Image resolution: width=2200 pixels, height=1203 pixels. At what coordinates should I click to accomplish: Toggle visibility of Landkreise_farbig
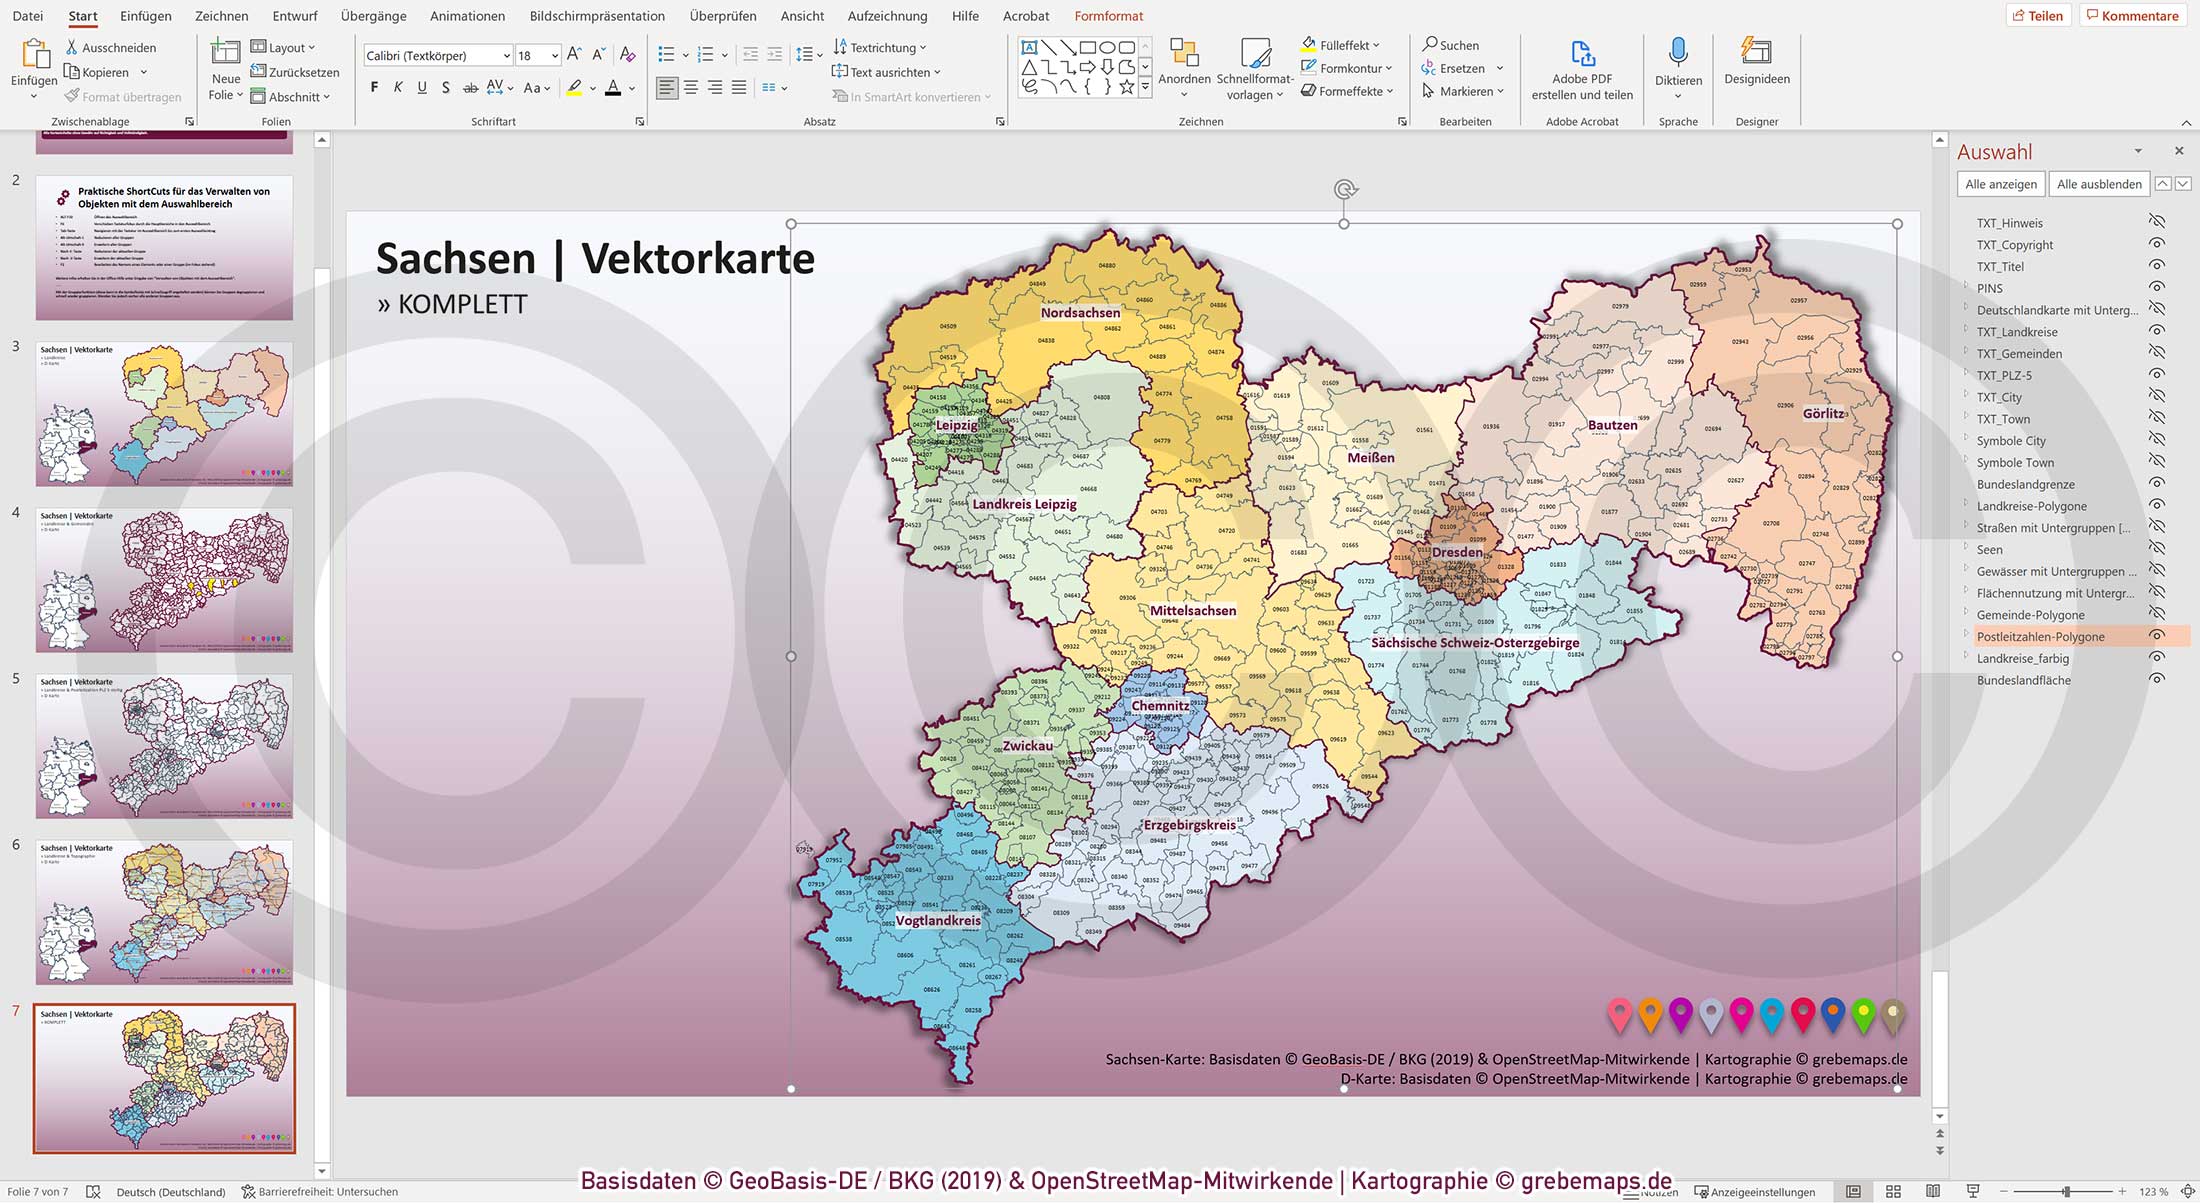click(x=2159, y=658)
